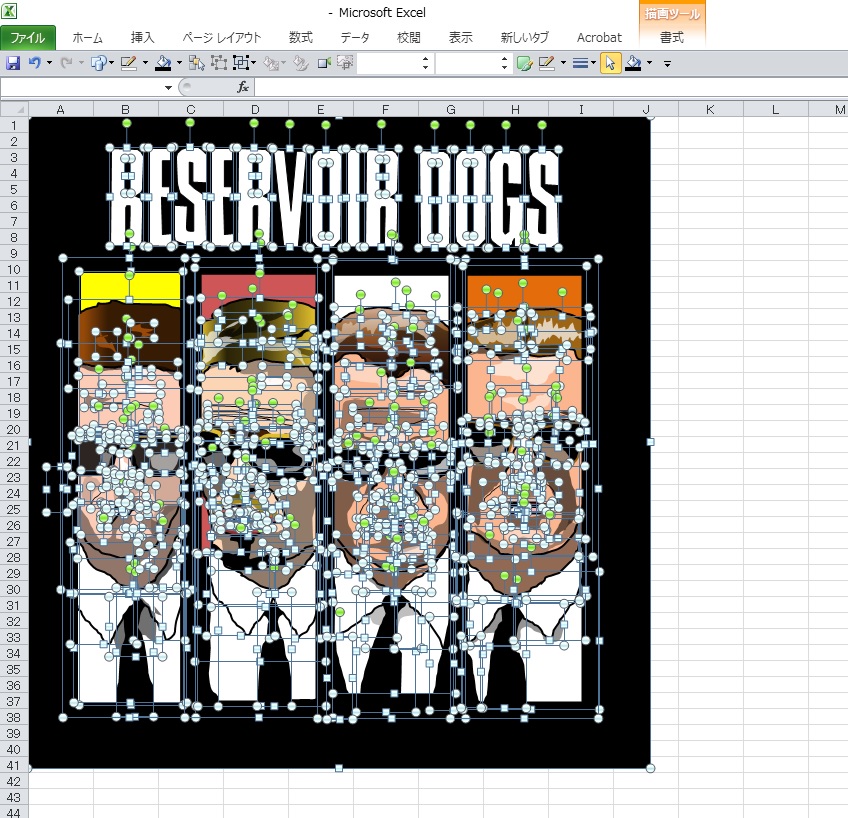Click the Redo arrow icon
This screenshot has width=848, height=818.
coord(66,63)
